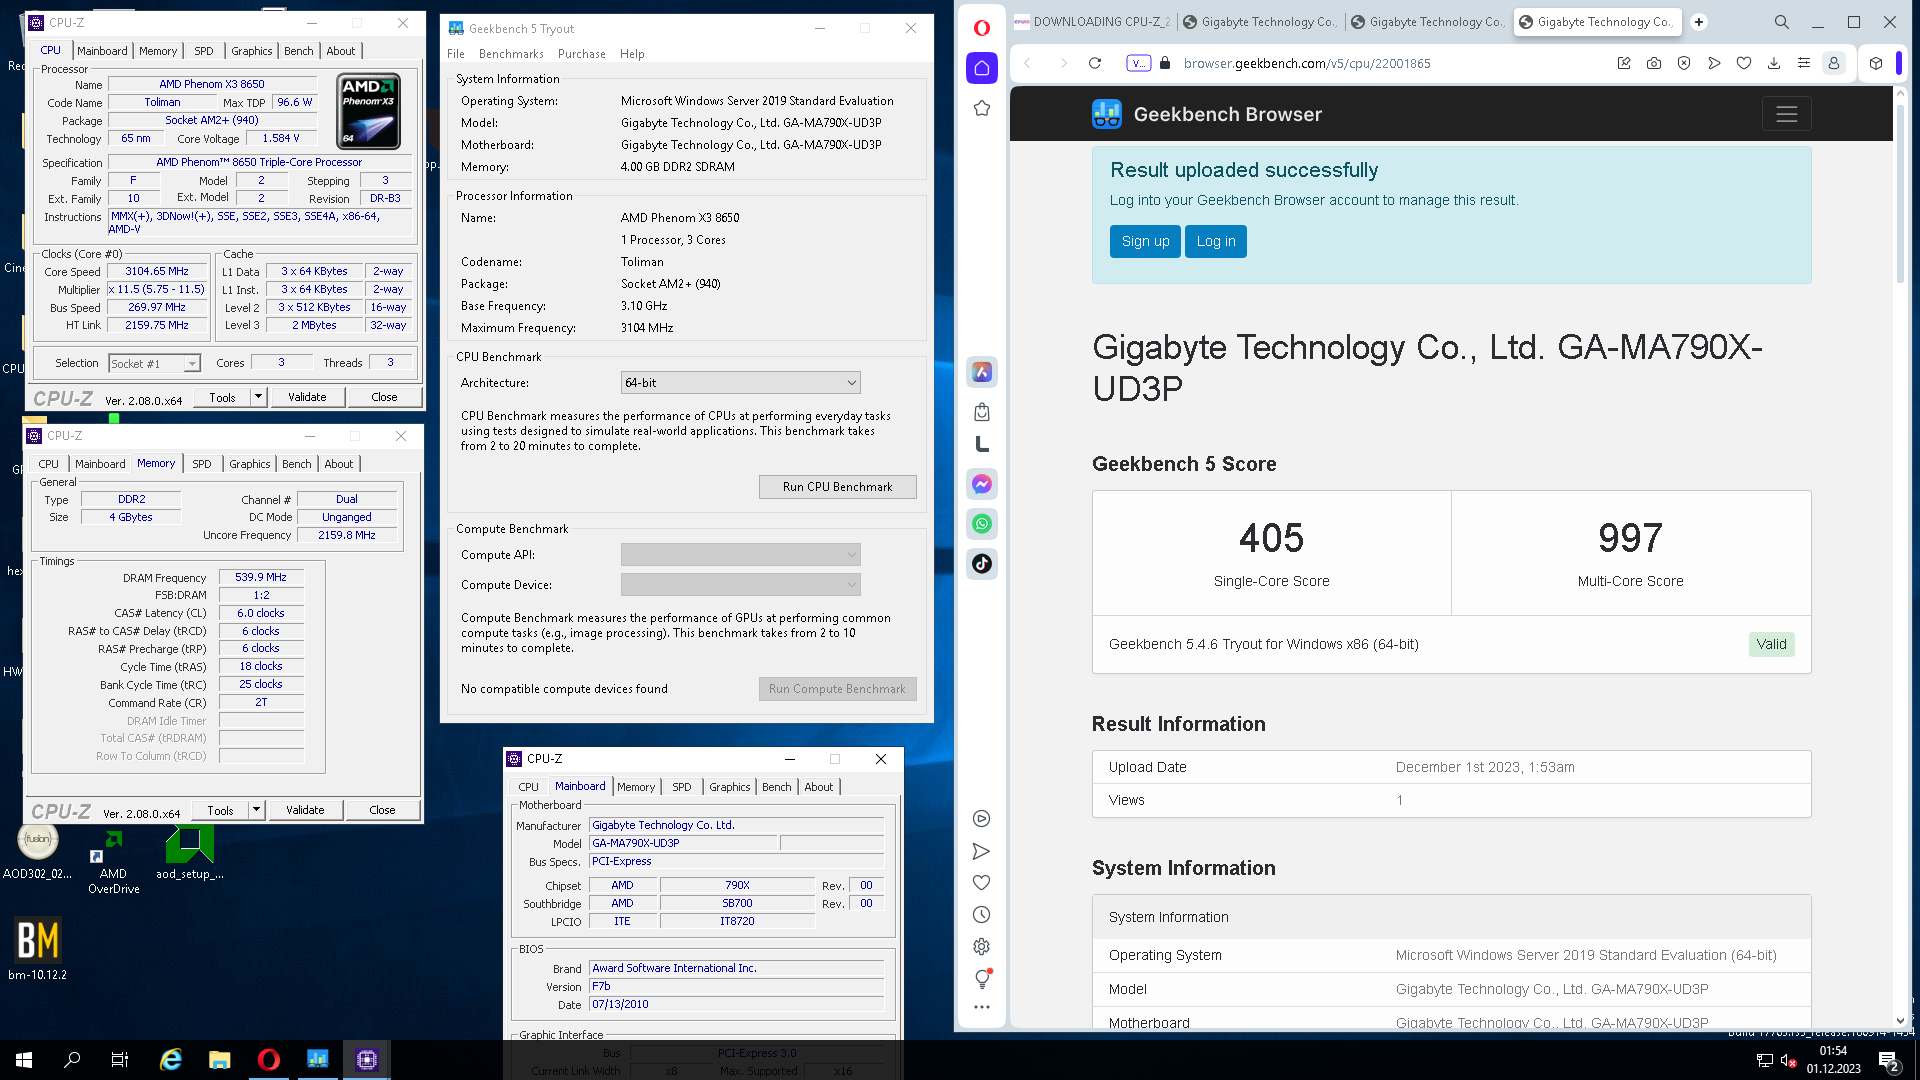Click Run CPU Benchmark button
This screenshot has width=1920, height=1080.
837,487
